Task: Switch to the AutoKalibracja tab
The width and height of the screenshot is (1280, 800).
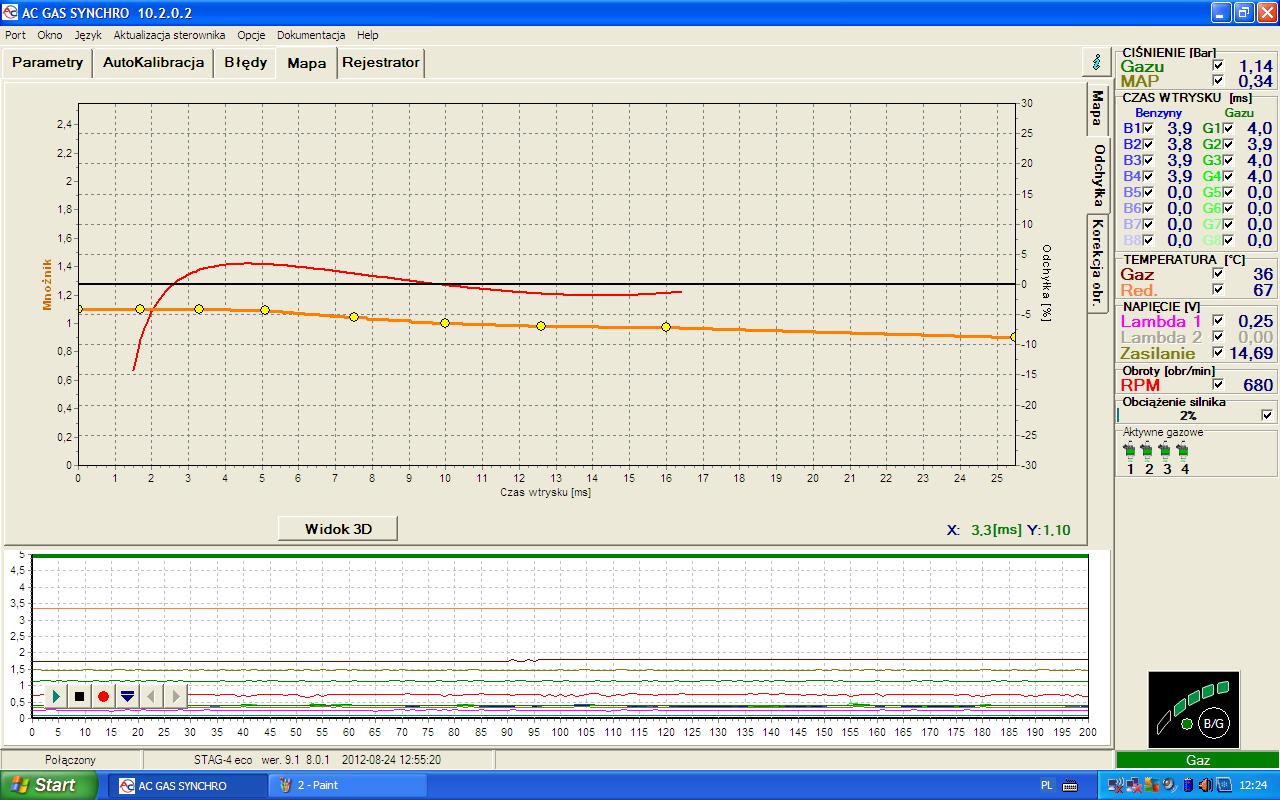Action: pyautogui.click(x=153, y=63)
